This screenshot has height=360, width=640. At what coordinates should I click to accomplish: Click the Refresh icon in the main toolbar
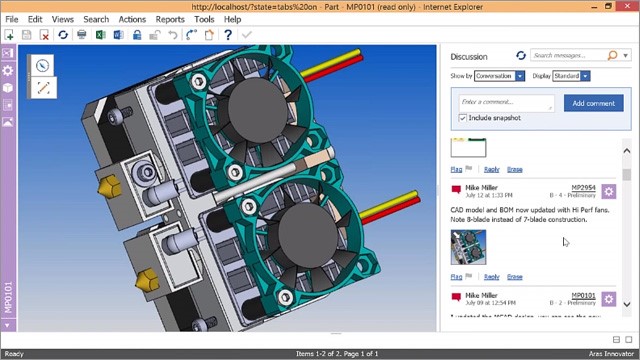(x=63, y=35)
